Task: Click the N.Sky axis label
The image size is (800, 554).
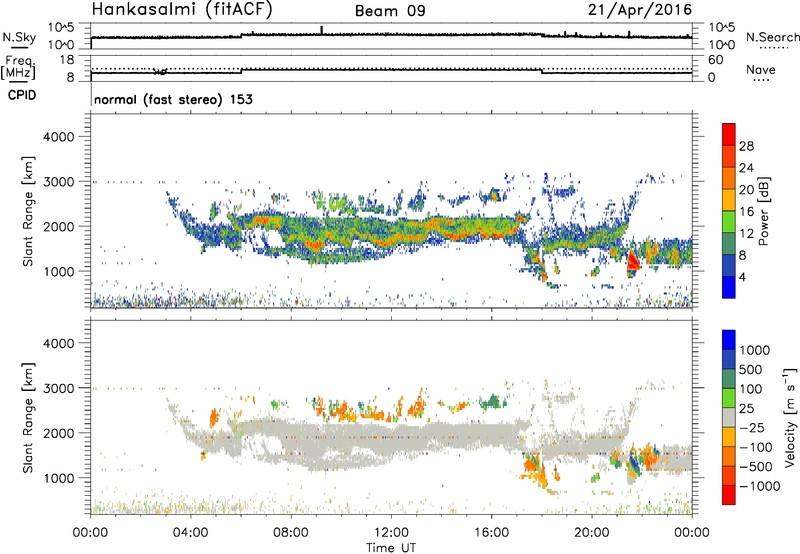Action: tap(19, 37)
